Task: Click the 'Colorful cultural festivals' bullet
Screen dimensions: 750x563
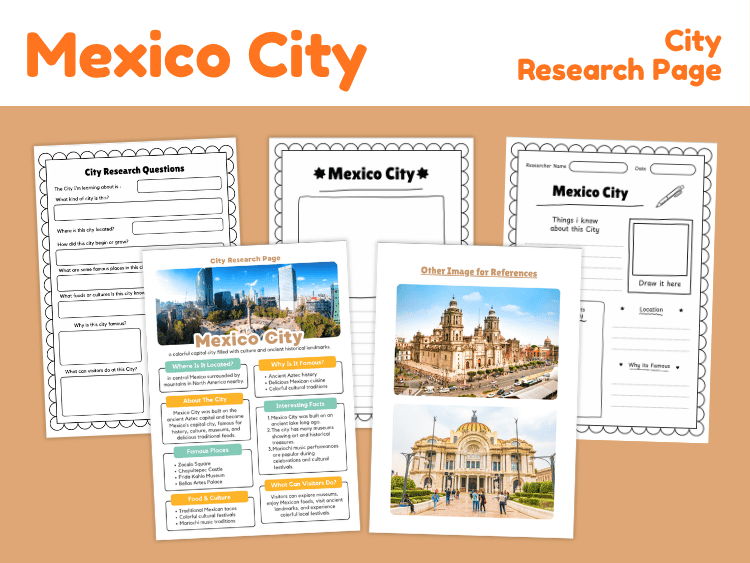Action: 207,516
